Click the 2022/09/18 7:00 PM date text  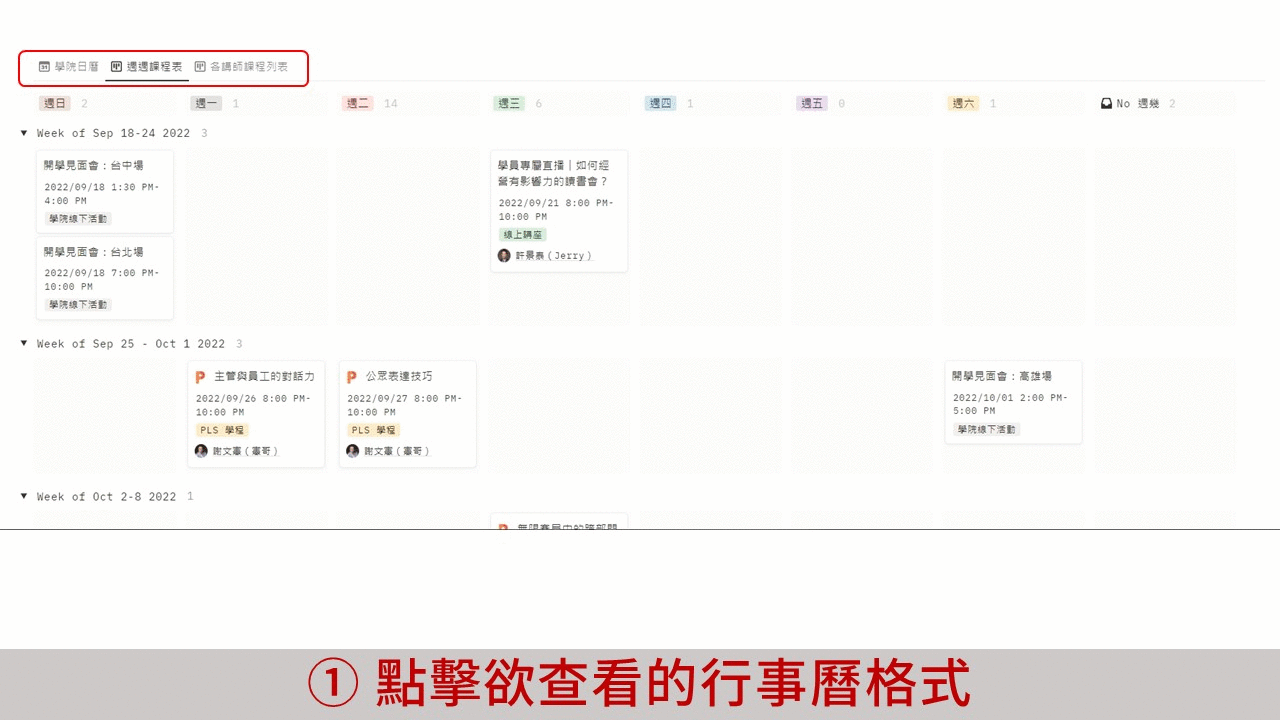point(102,280)
